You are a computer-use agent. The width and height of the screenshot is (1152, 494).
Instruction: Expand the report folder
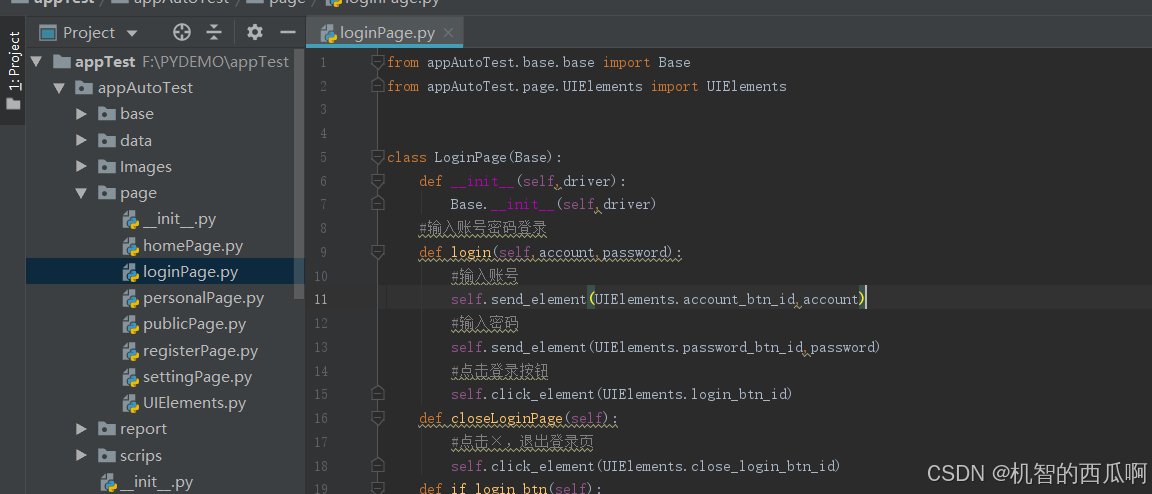click(x=82, y=429)
